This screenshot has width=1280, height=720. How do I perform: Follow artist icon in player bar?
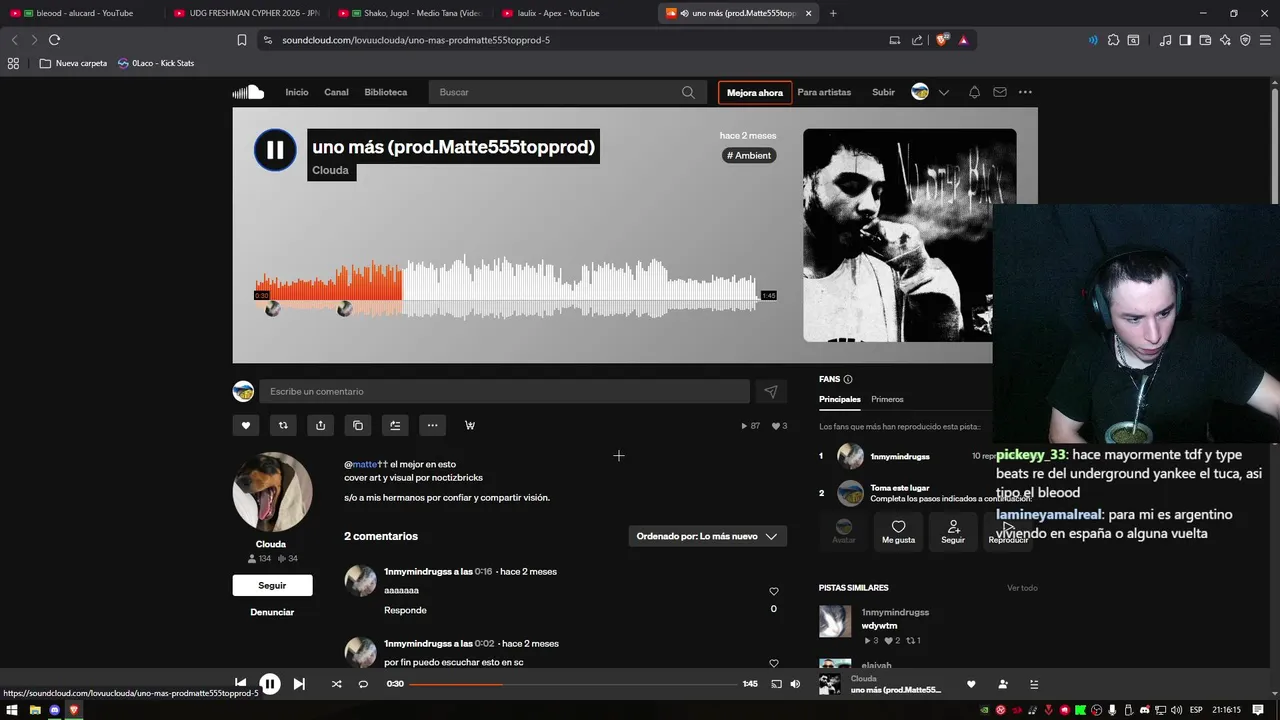click(1003, 684)
